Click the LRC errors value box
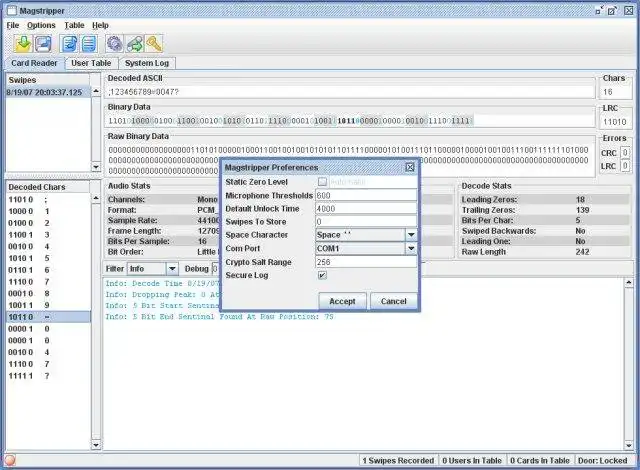640x470 pixels. [624, 166]
